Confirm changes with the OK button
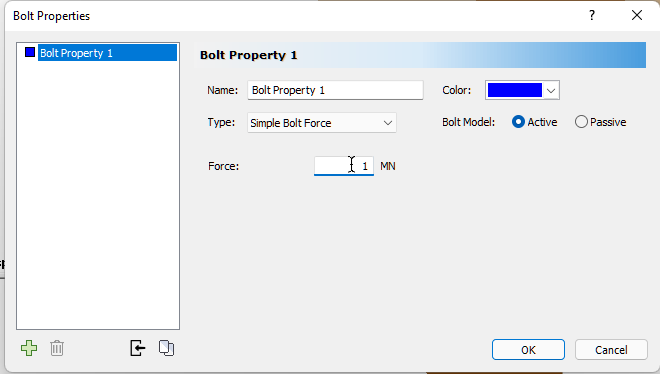 point(528,350)
